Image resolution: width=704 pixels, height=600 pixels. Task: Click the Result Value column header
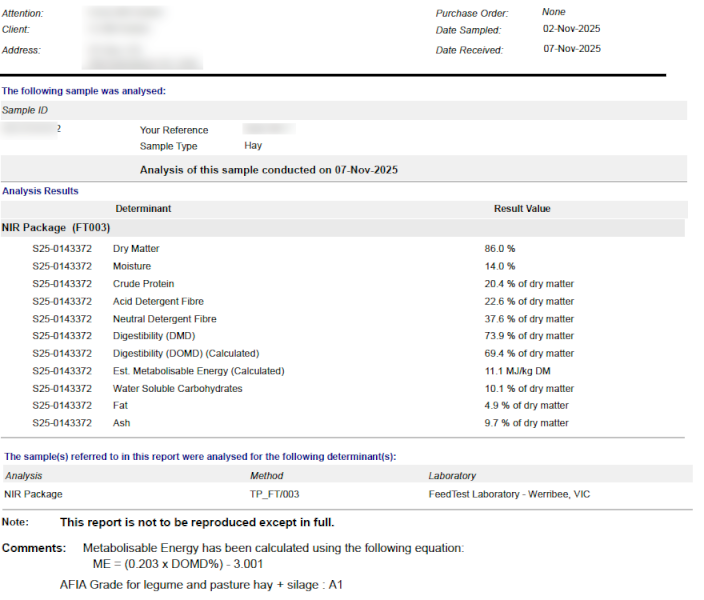(x=522, y=209)
